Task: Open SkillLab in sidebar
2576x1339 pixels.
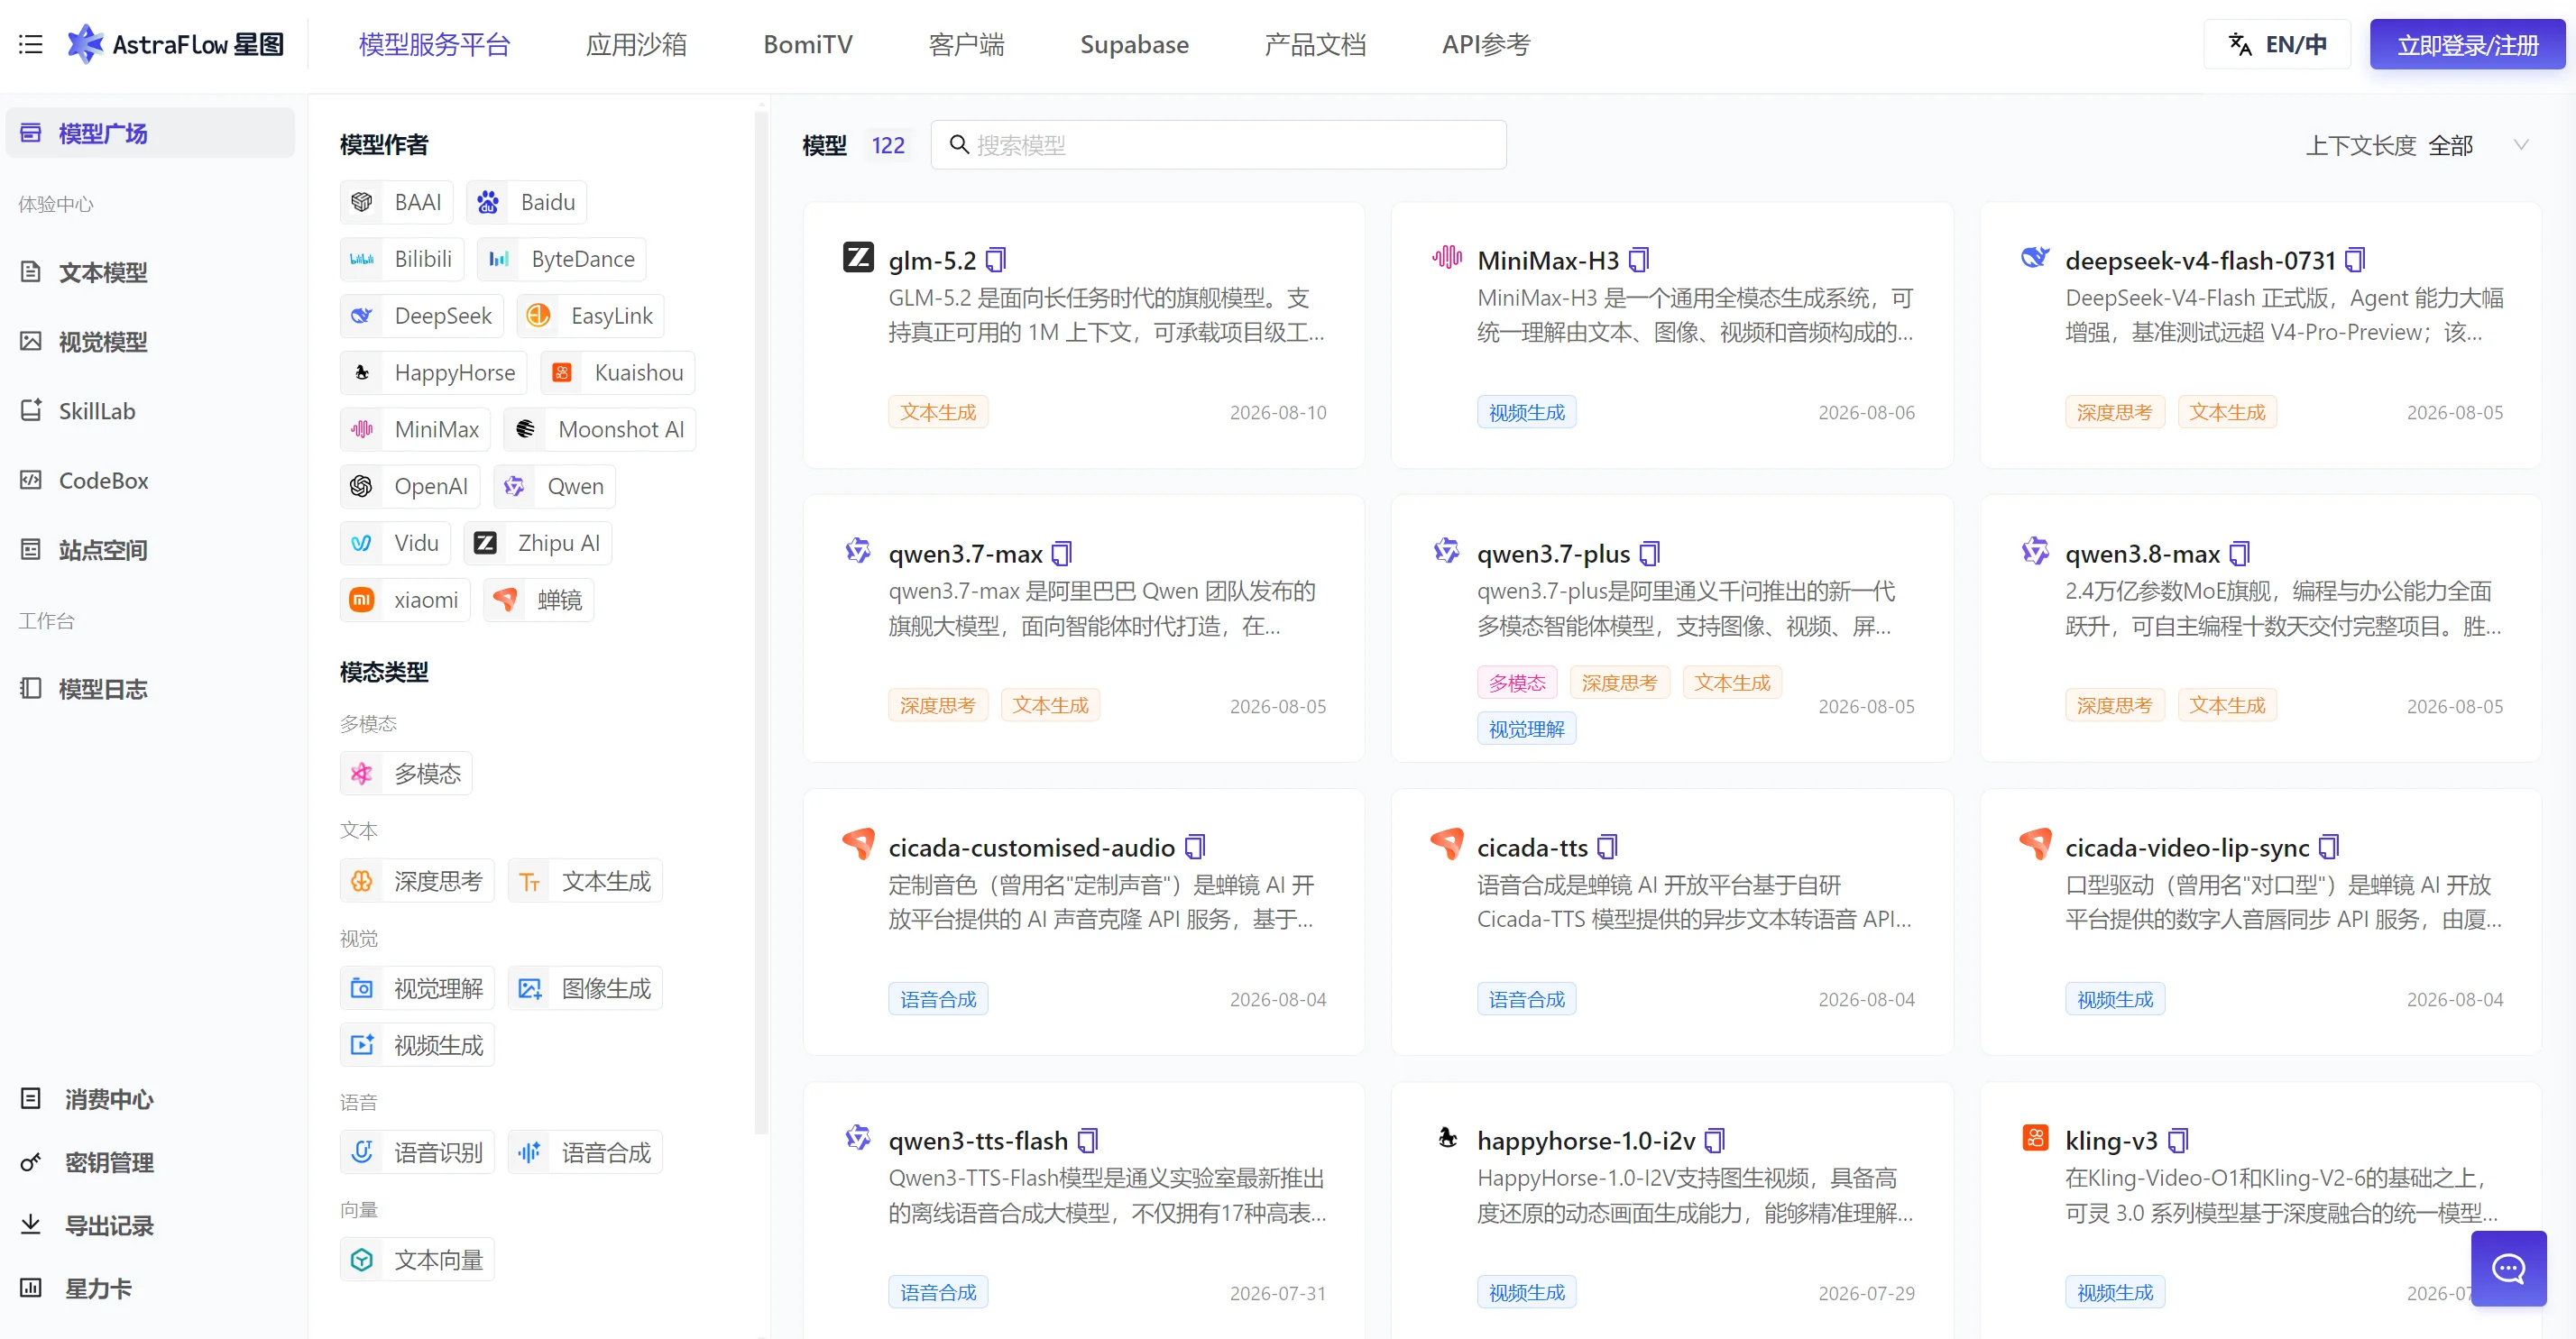Action: click(150, 411)
